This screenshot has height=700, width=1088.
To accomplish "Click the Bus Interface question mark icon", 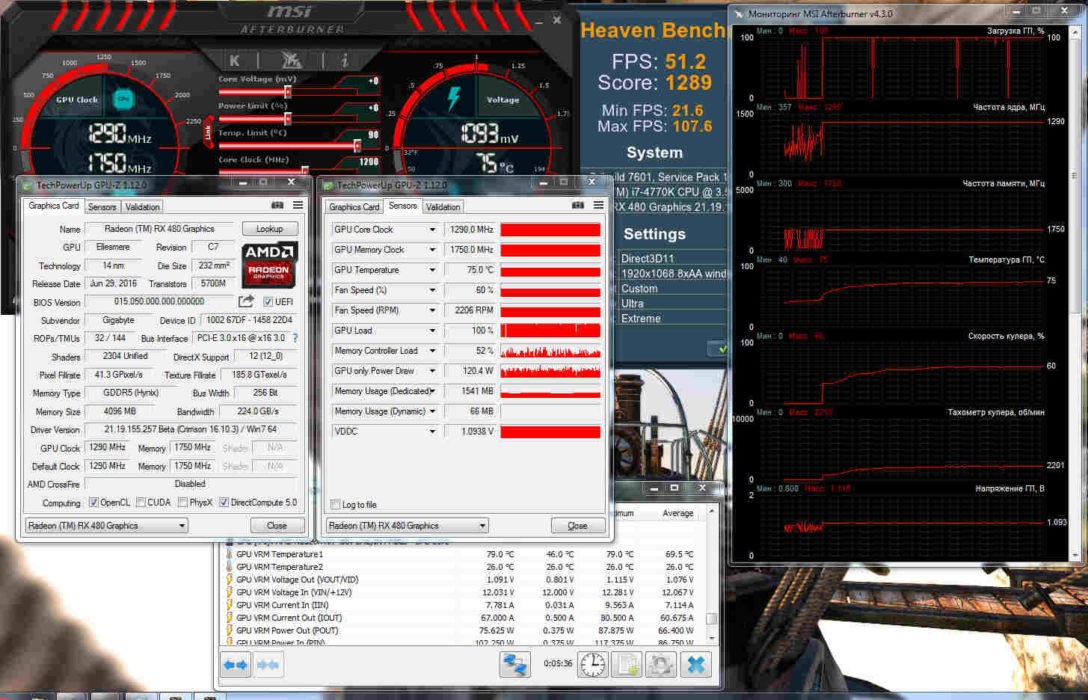I will (x=295, y=338).
